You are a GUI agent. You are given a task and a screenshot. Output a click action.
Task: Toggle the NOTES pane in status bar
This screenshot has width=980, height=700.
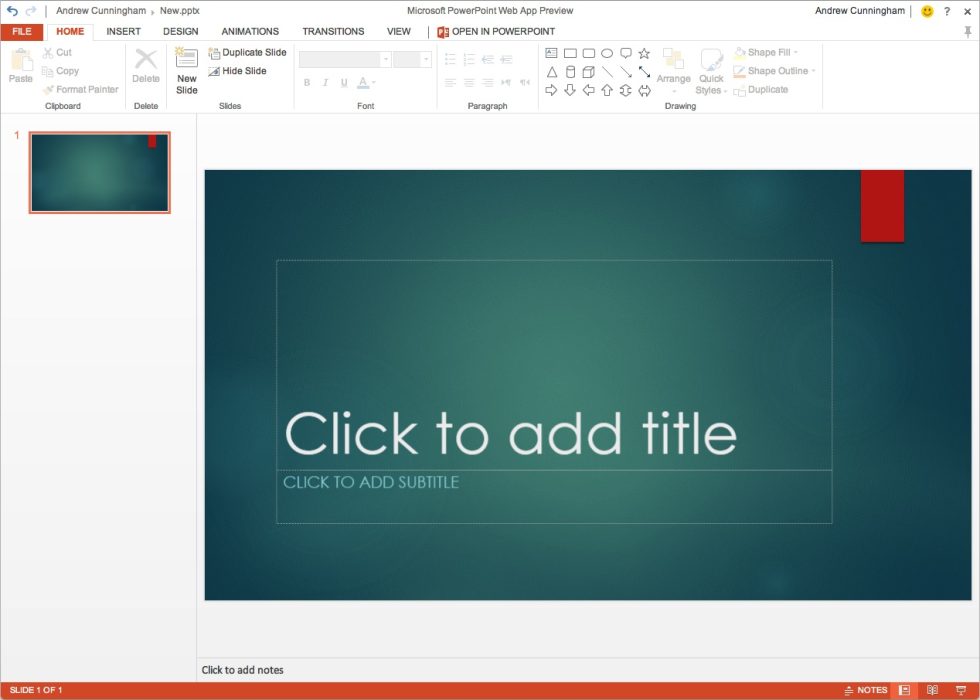tap(866, 689)
